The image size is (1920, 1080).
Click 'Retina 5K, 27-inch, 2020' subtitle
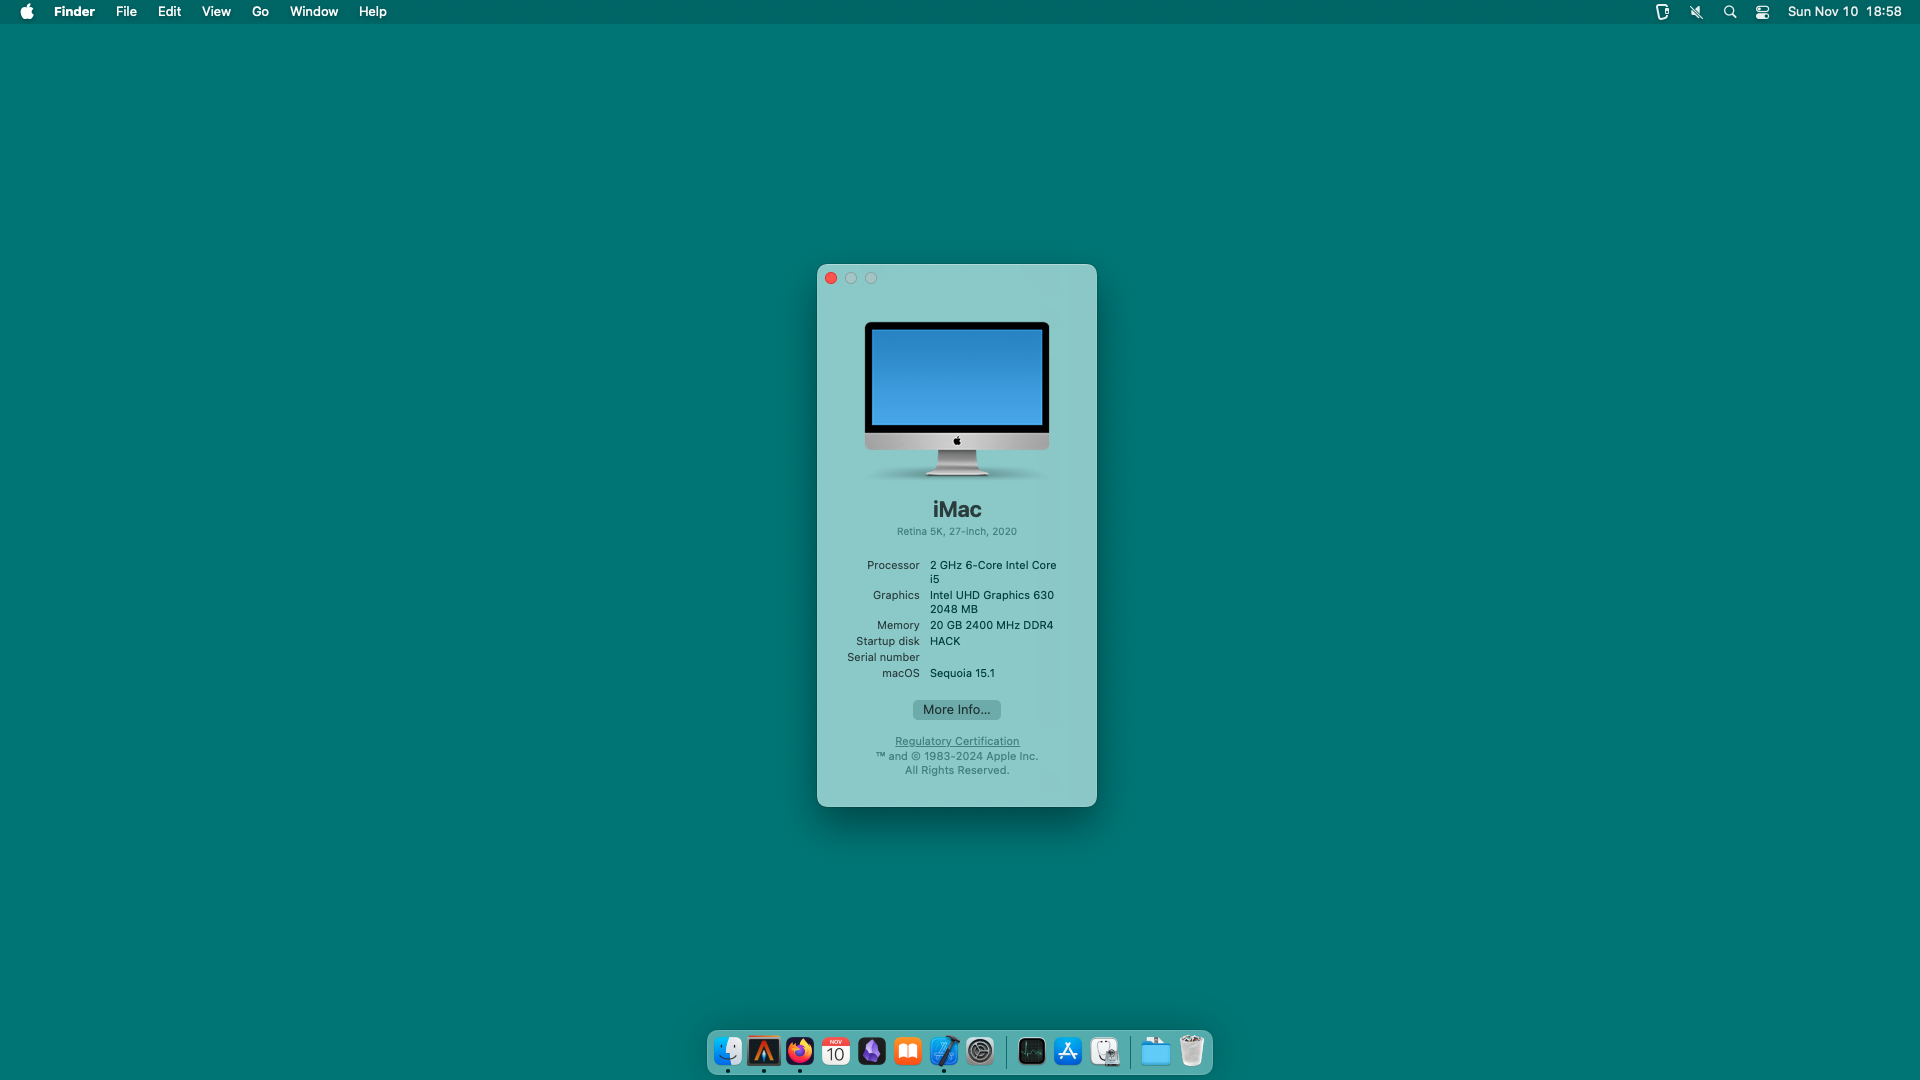click(957, 532)
